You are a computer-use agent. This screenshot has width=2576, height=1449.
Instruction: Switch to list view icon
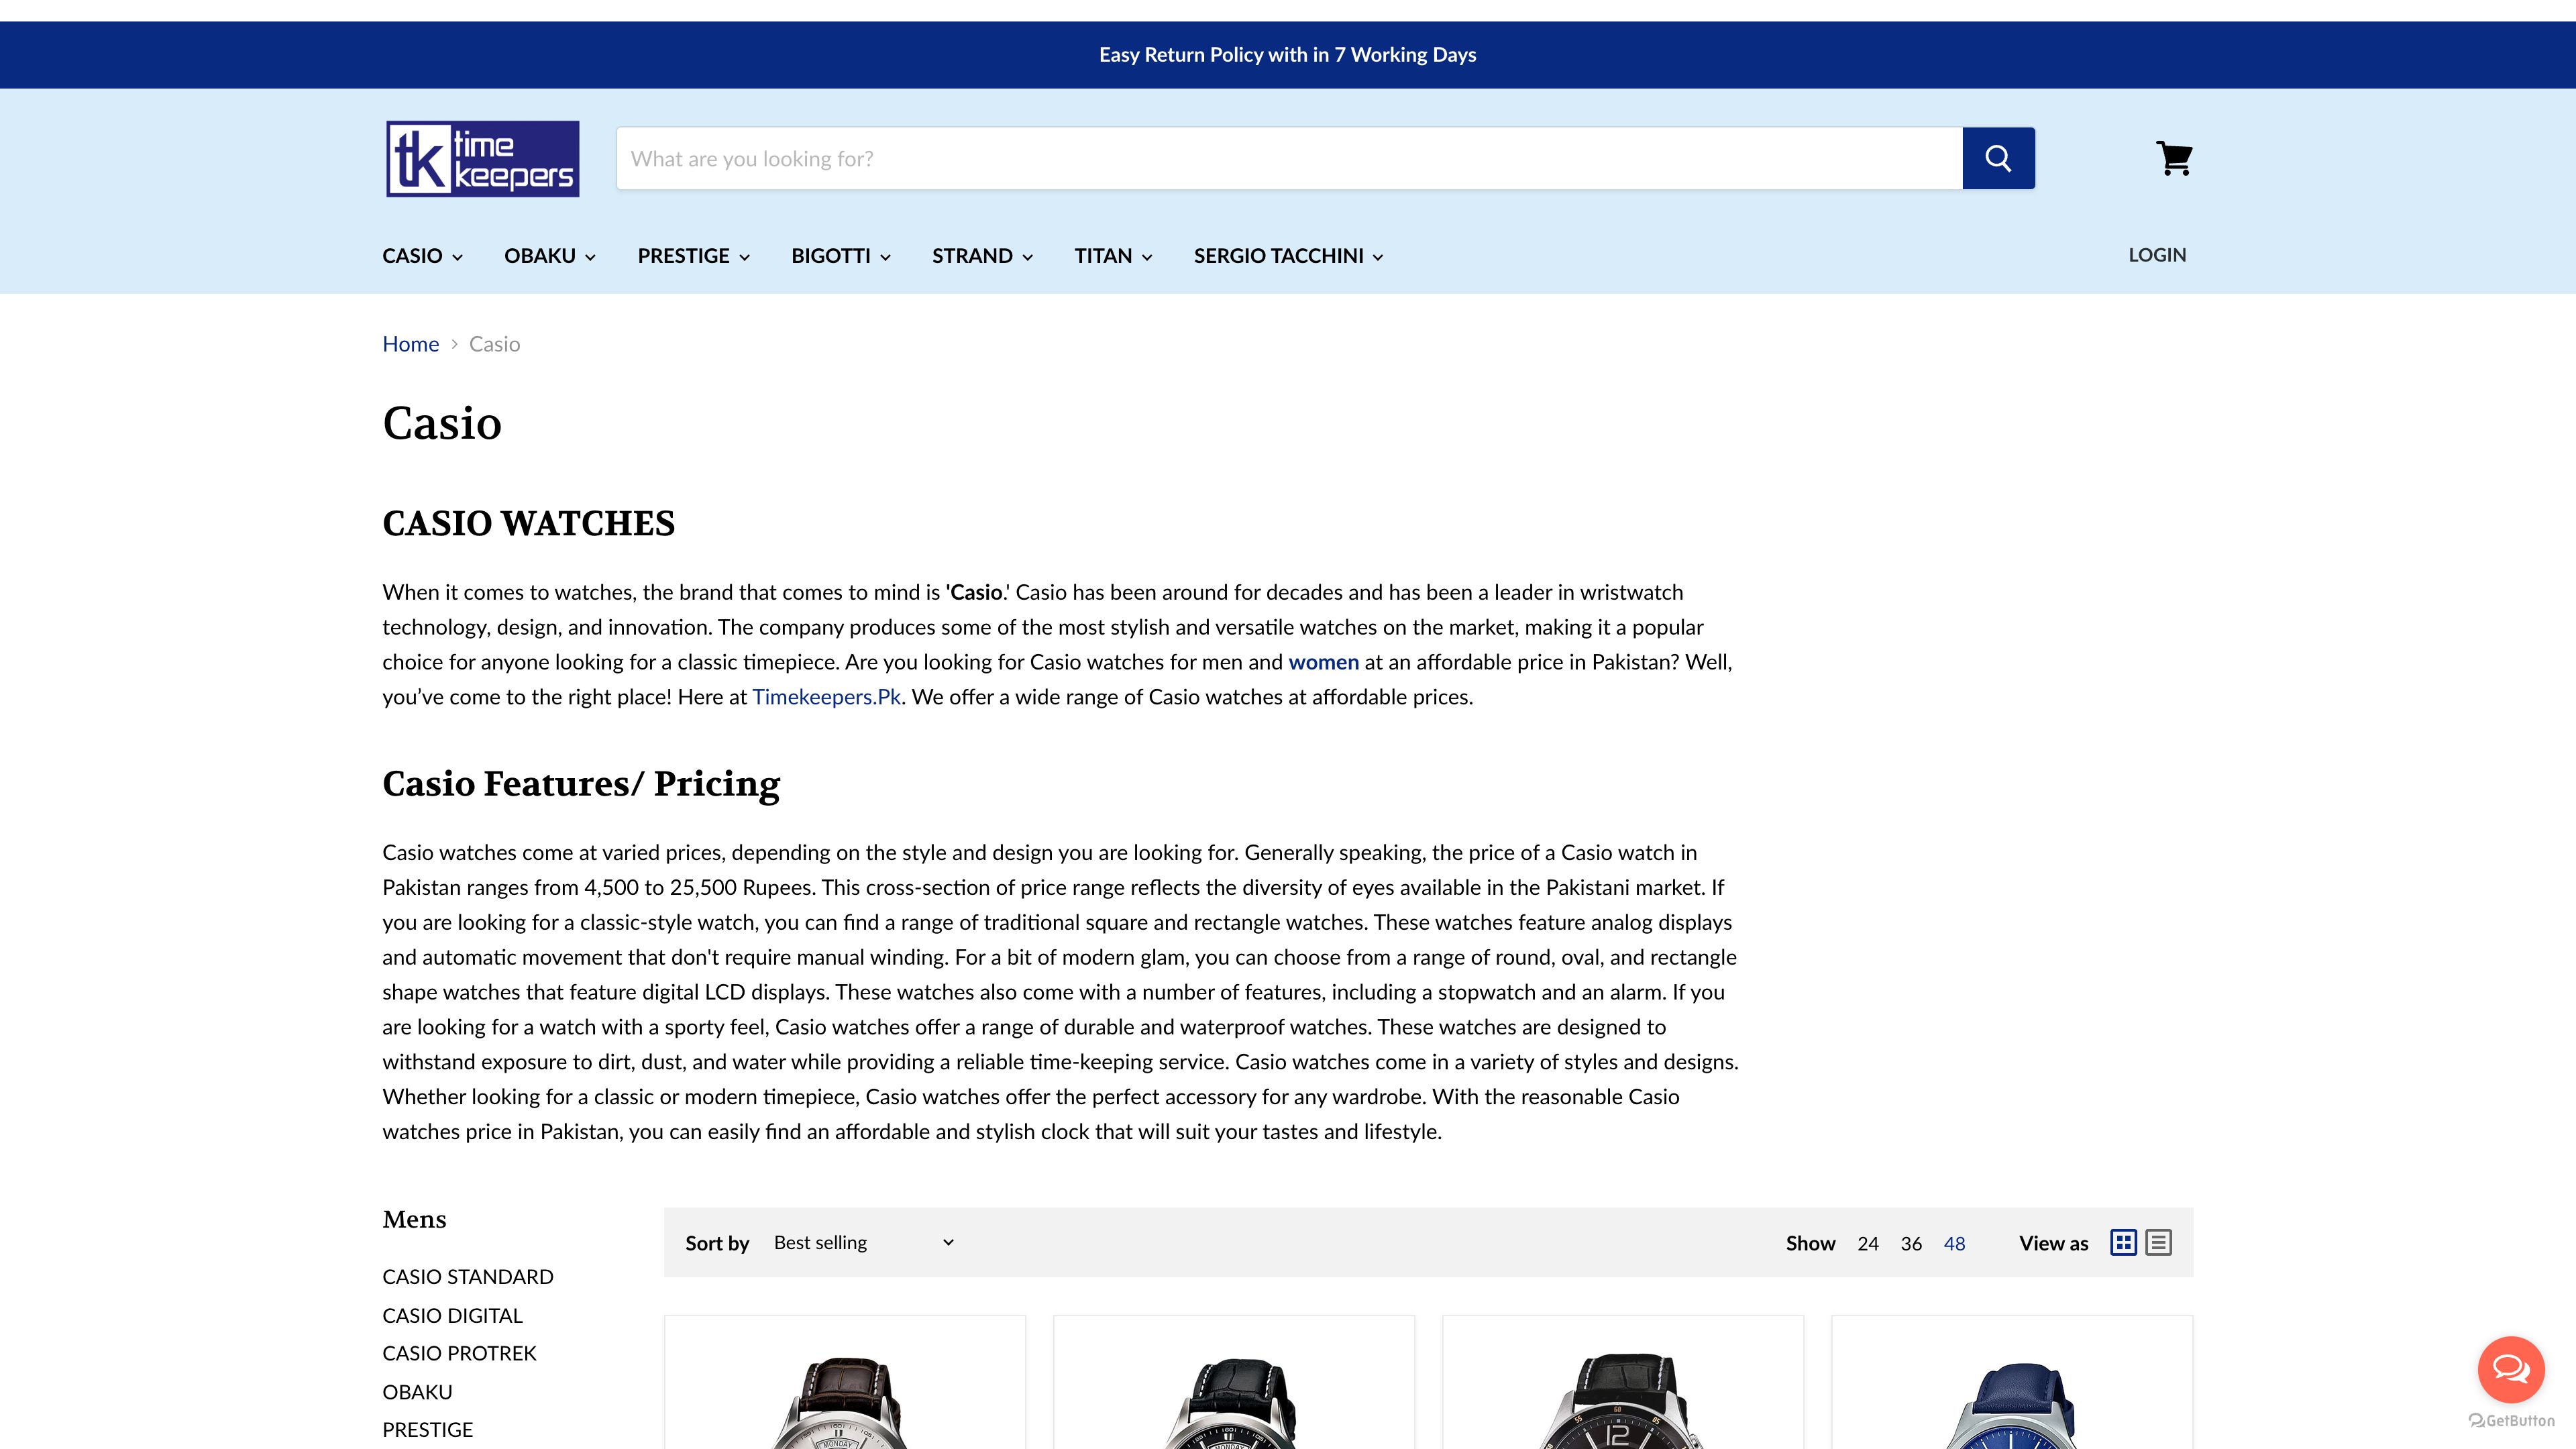click(2158, 1242)
